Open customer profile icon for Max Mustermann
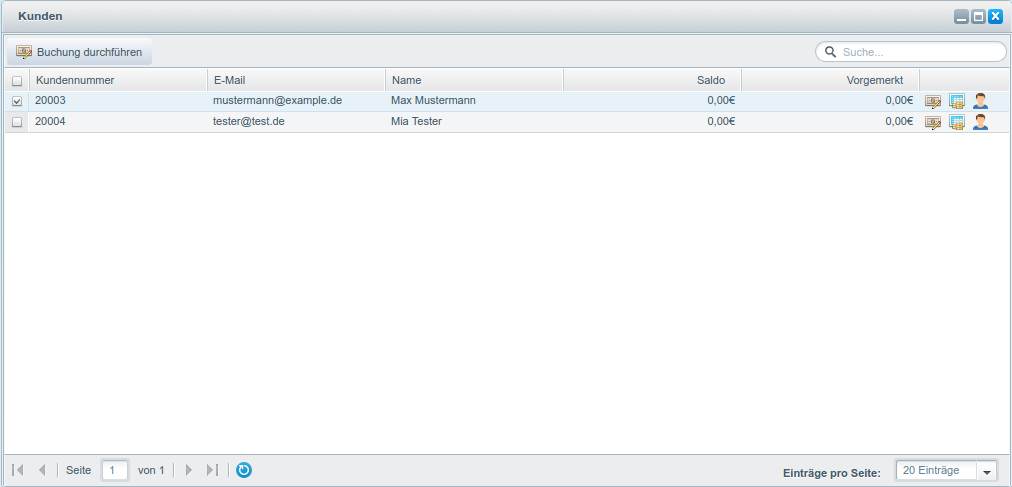Screen dimensions: 1012x487 [980, 101]
